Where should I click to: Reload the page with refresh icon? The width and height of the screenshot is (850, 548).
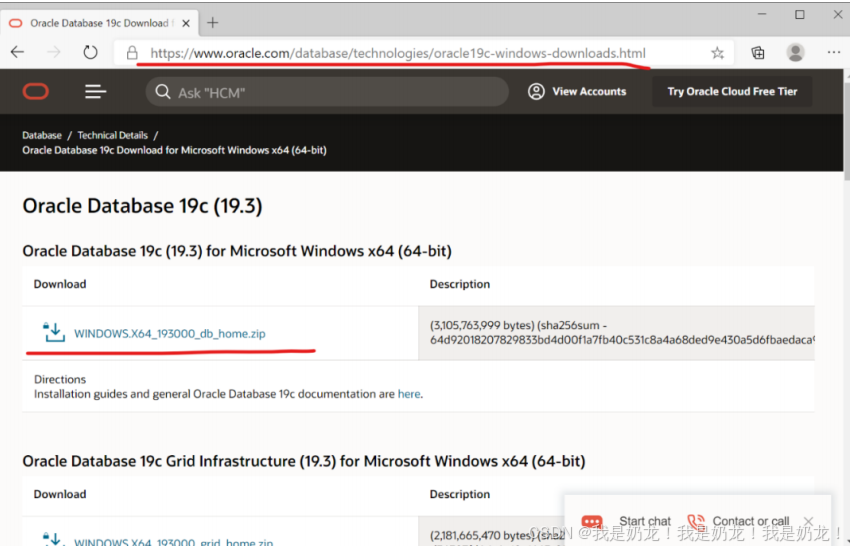[90, 52]
